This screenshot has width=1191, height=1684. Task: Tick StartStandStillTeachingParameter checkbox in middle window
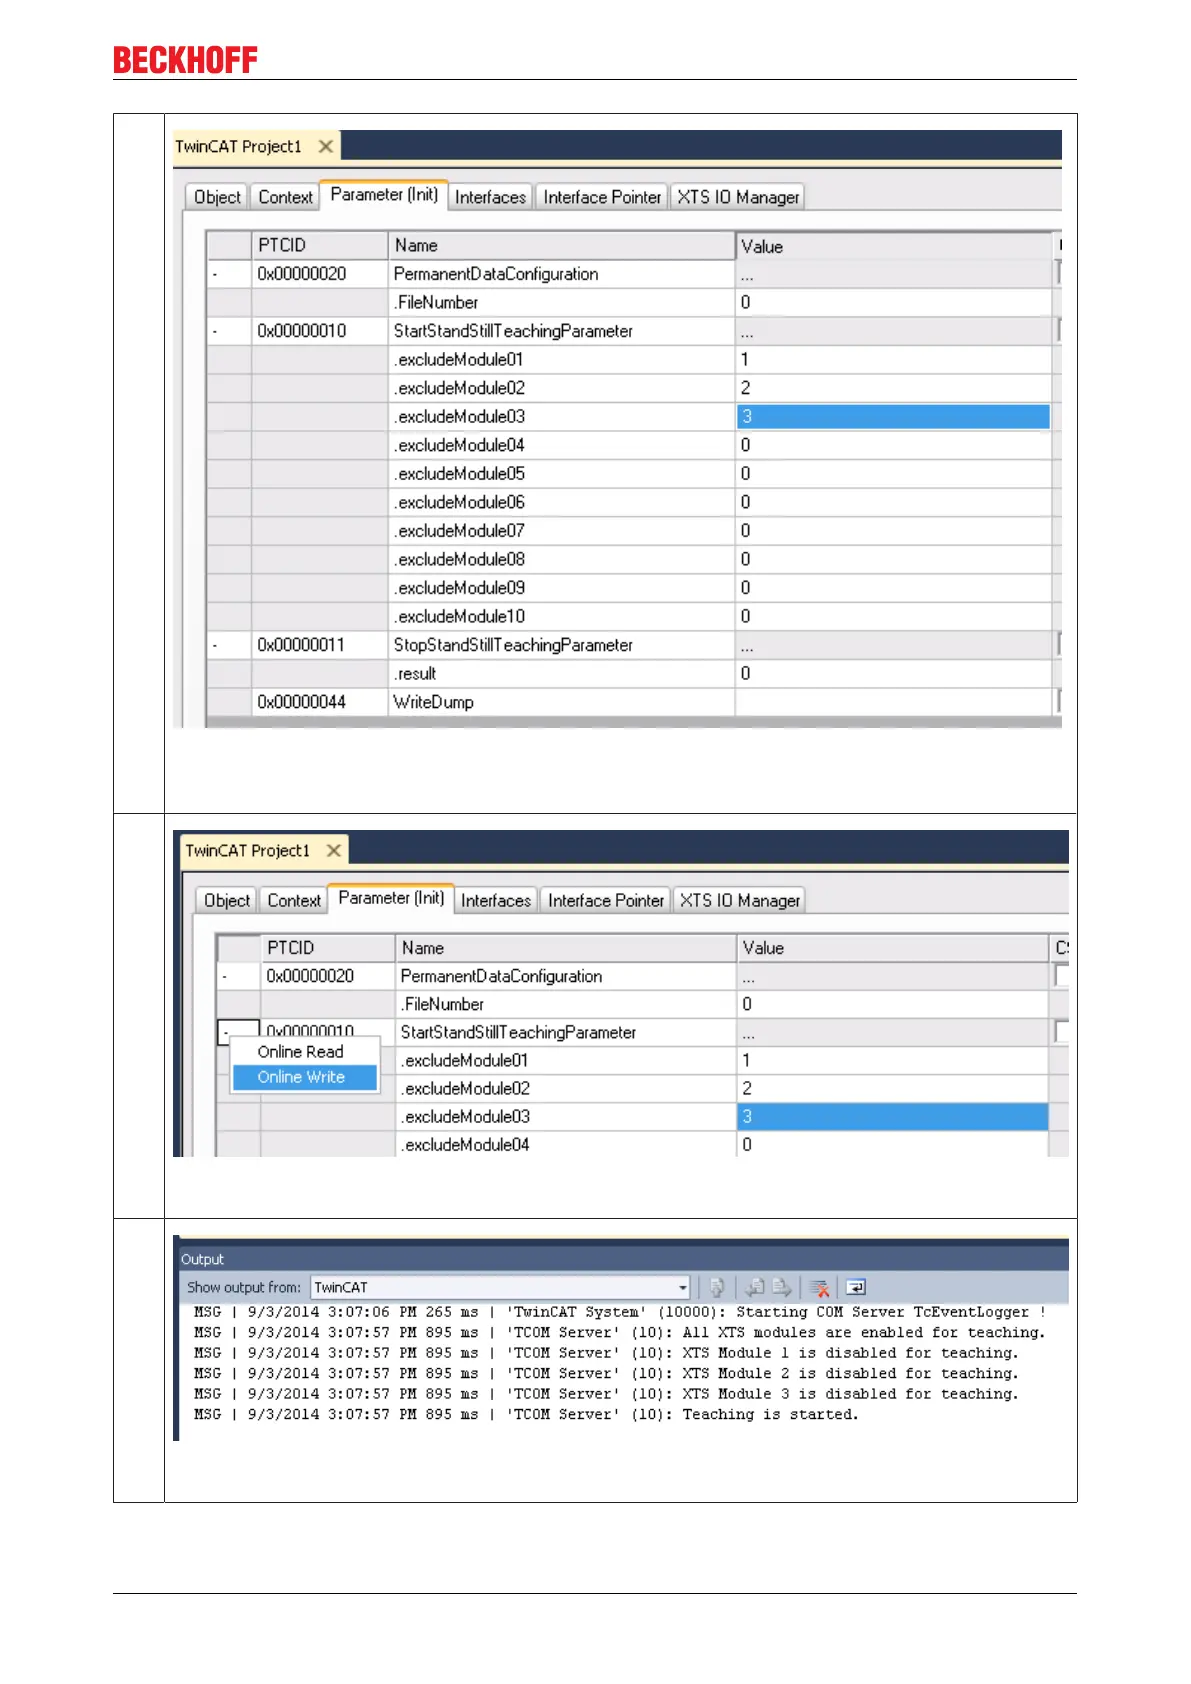coord(1062,1031)
